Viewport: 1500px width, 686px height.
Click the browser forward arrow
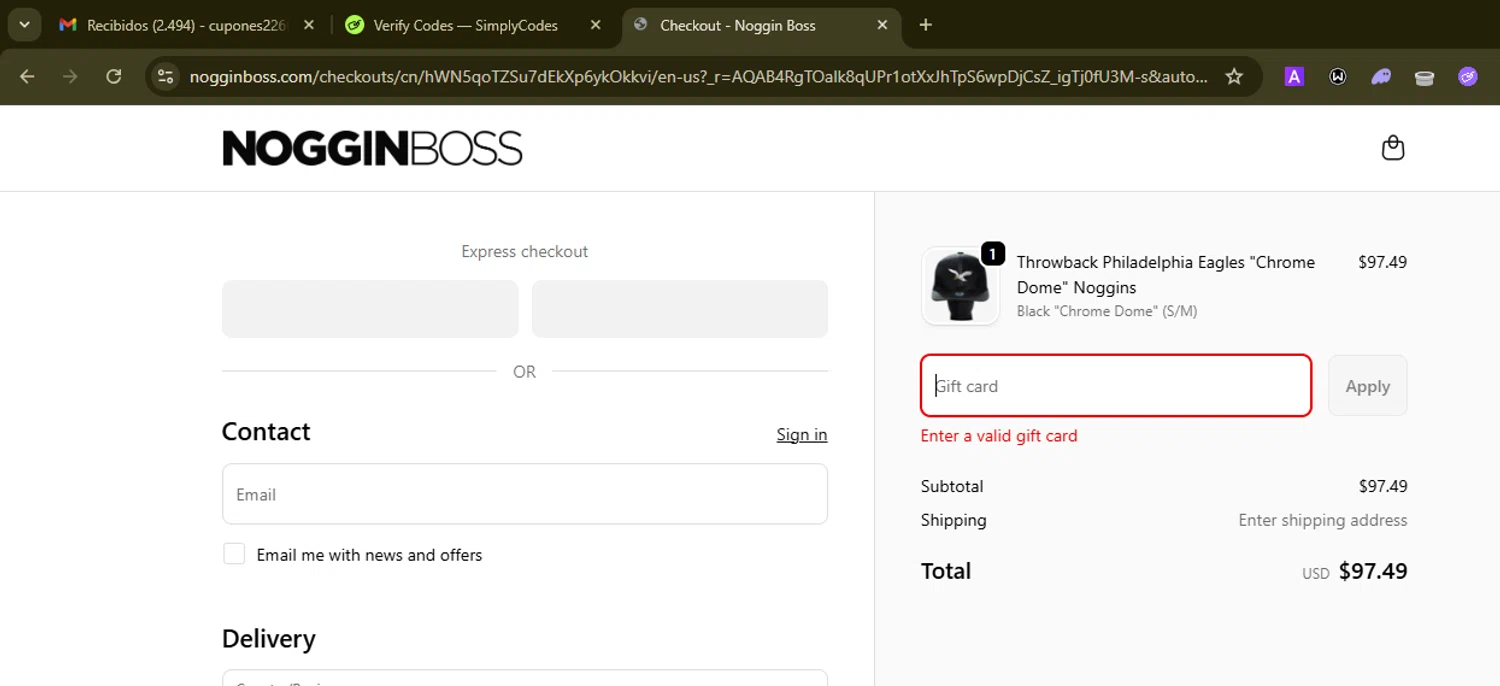point(70,76)
